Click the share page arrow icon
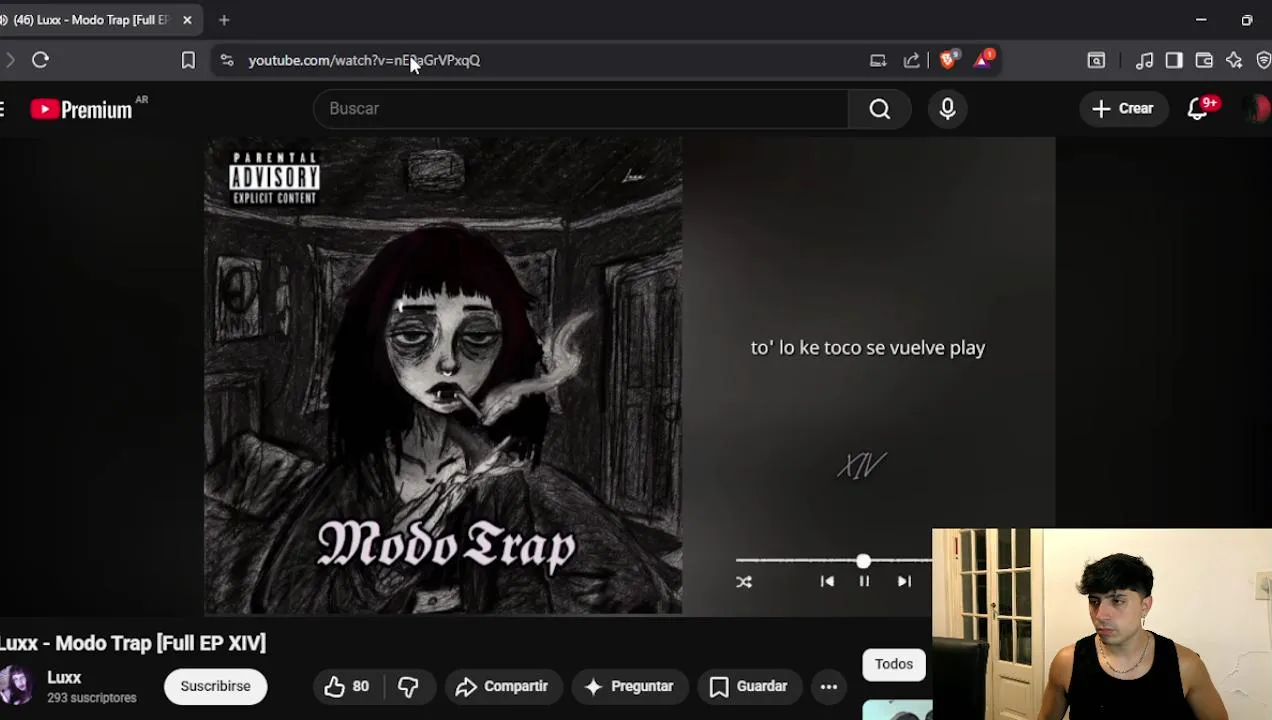Image resolution: width=1272 pixels, height=720 pixels. click(x=912, y=60)
